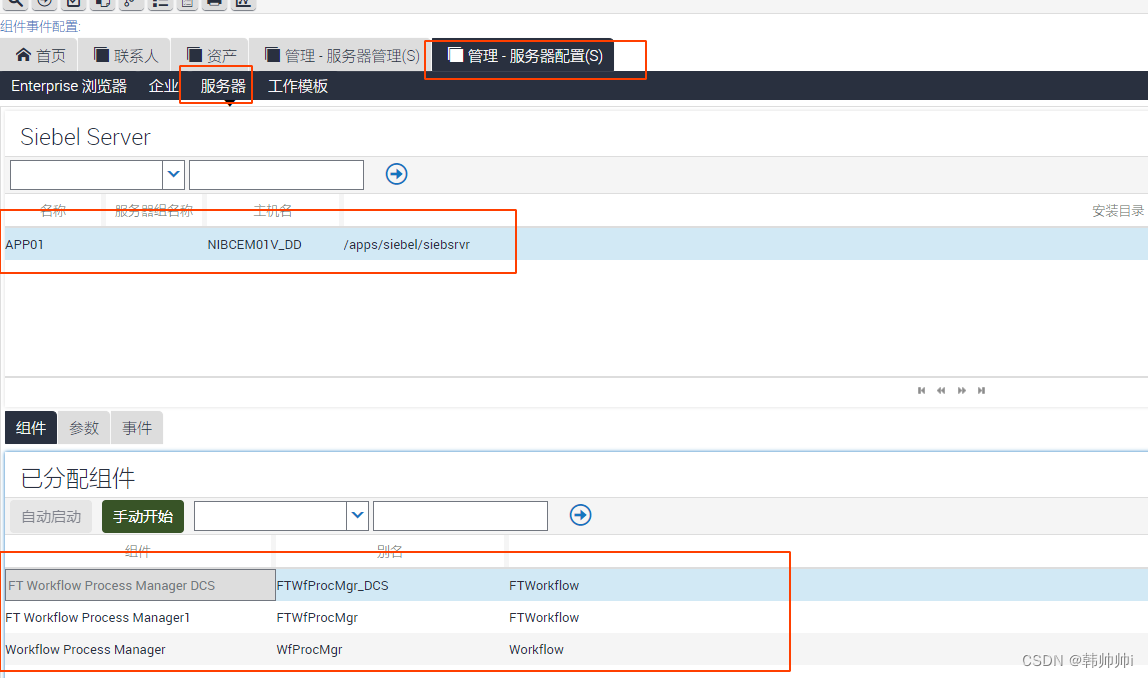Click the FTWfProcMgr alias cell

[317, 618]
